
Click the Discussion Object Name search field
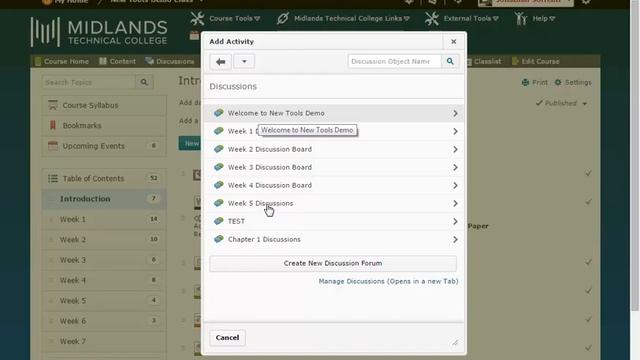point(394,62)
